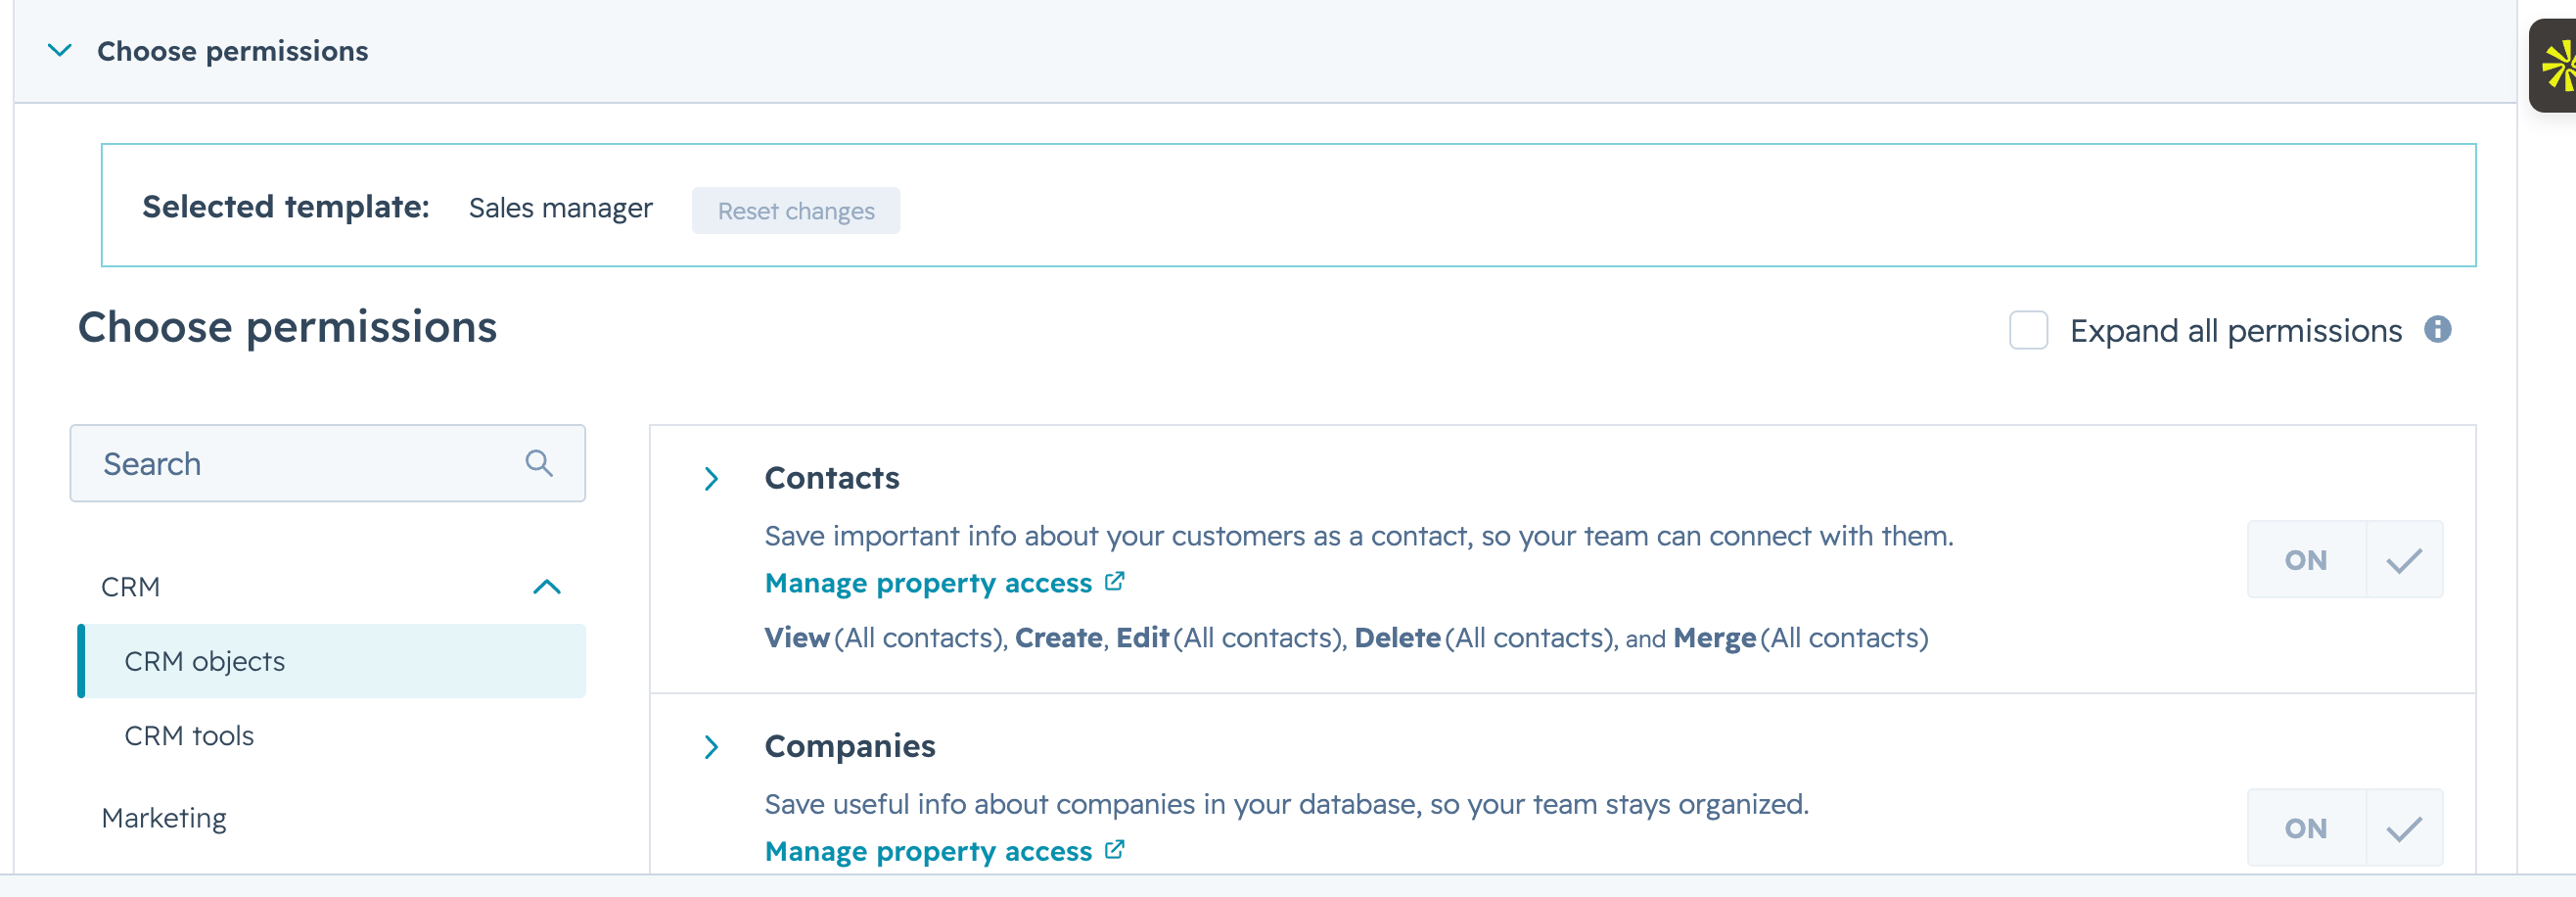The width and height of the screenshot is (2576, 897).
Task: Enable the Expand all permissions checkbox
Action: coord(2028,330)
